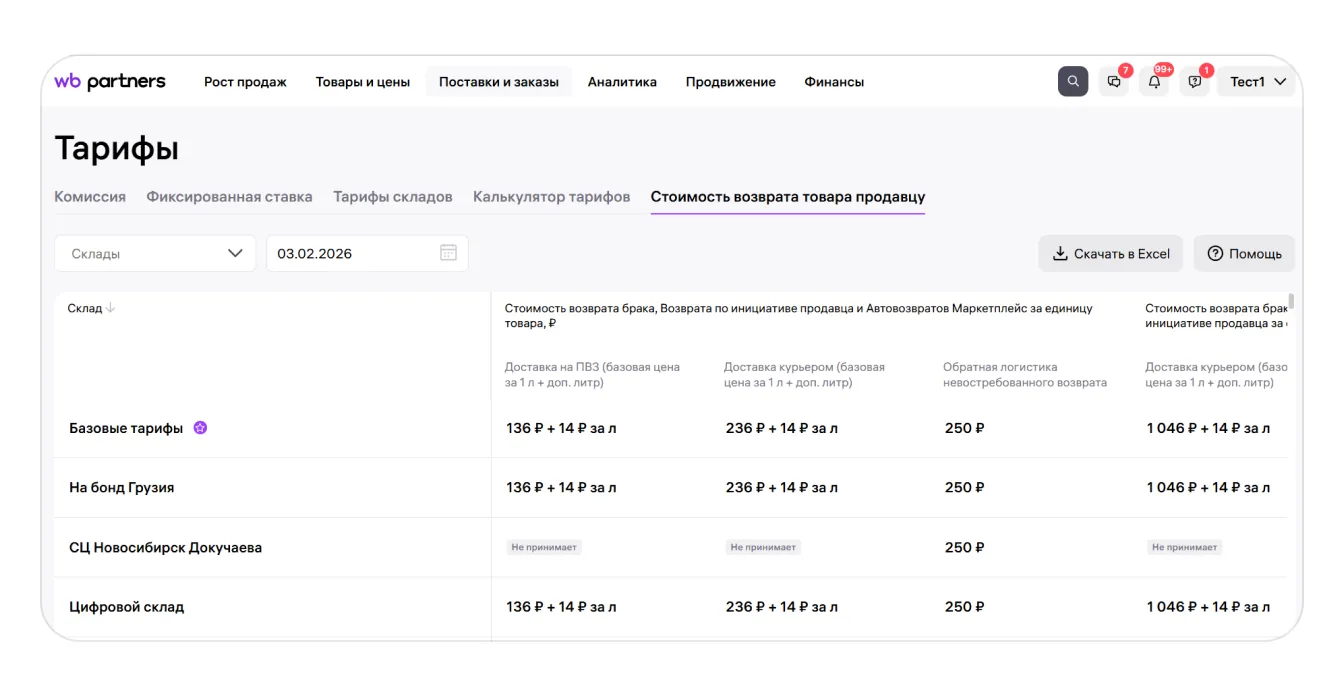Screen dimensions: 1344x696
Task: Open chat messages icon with 7 badge
Action: point(1114,82)
